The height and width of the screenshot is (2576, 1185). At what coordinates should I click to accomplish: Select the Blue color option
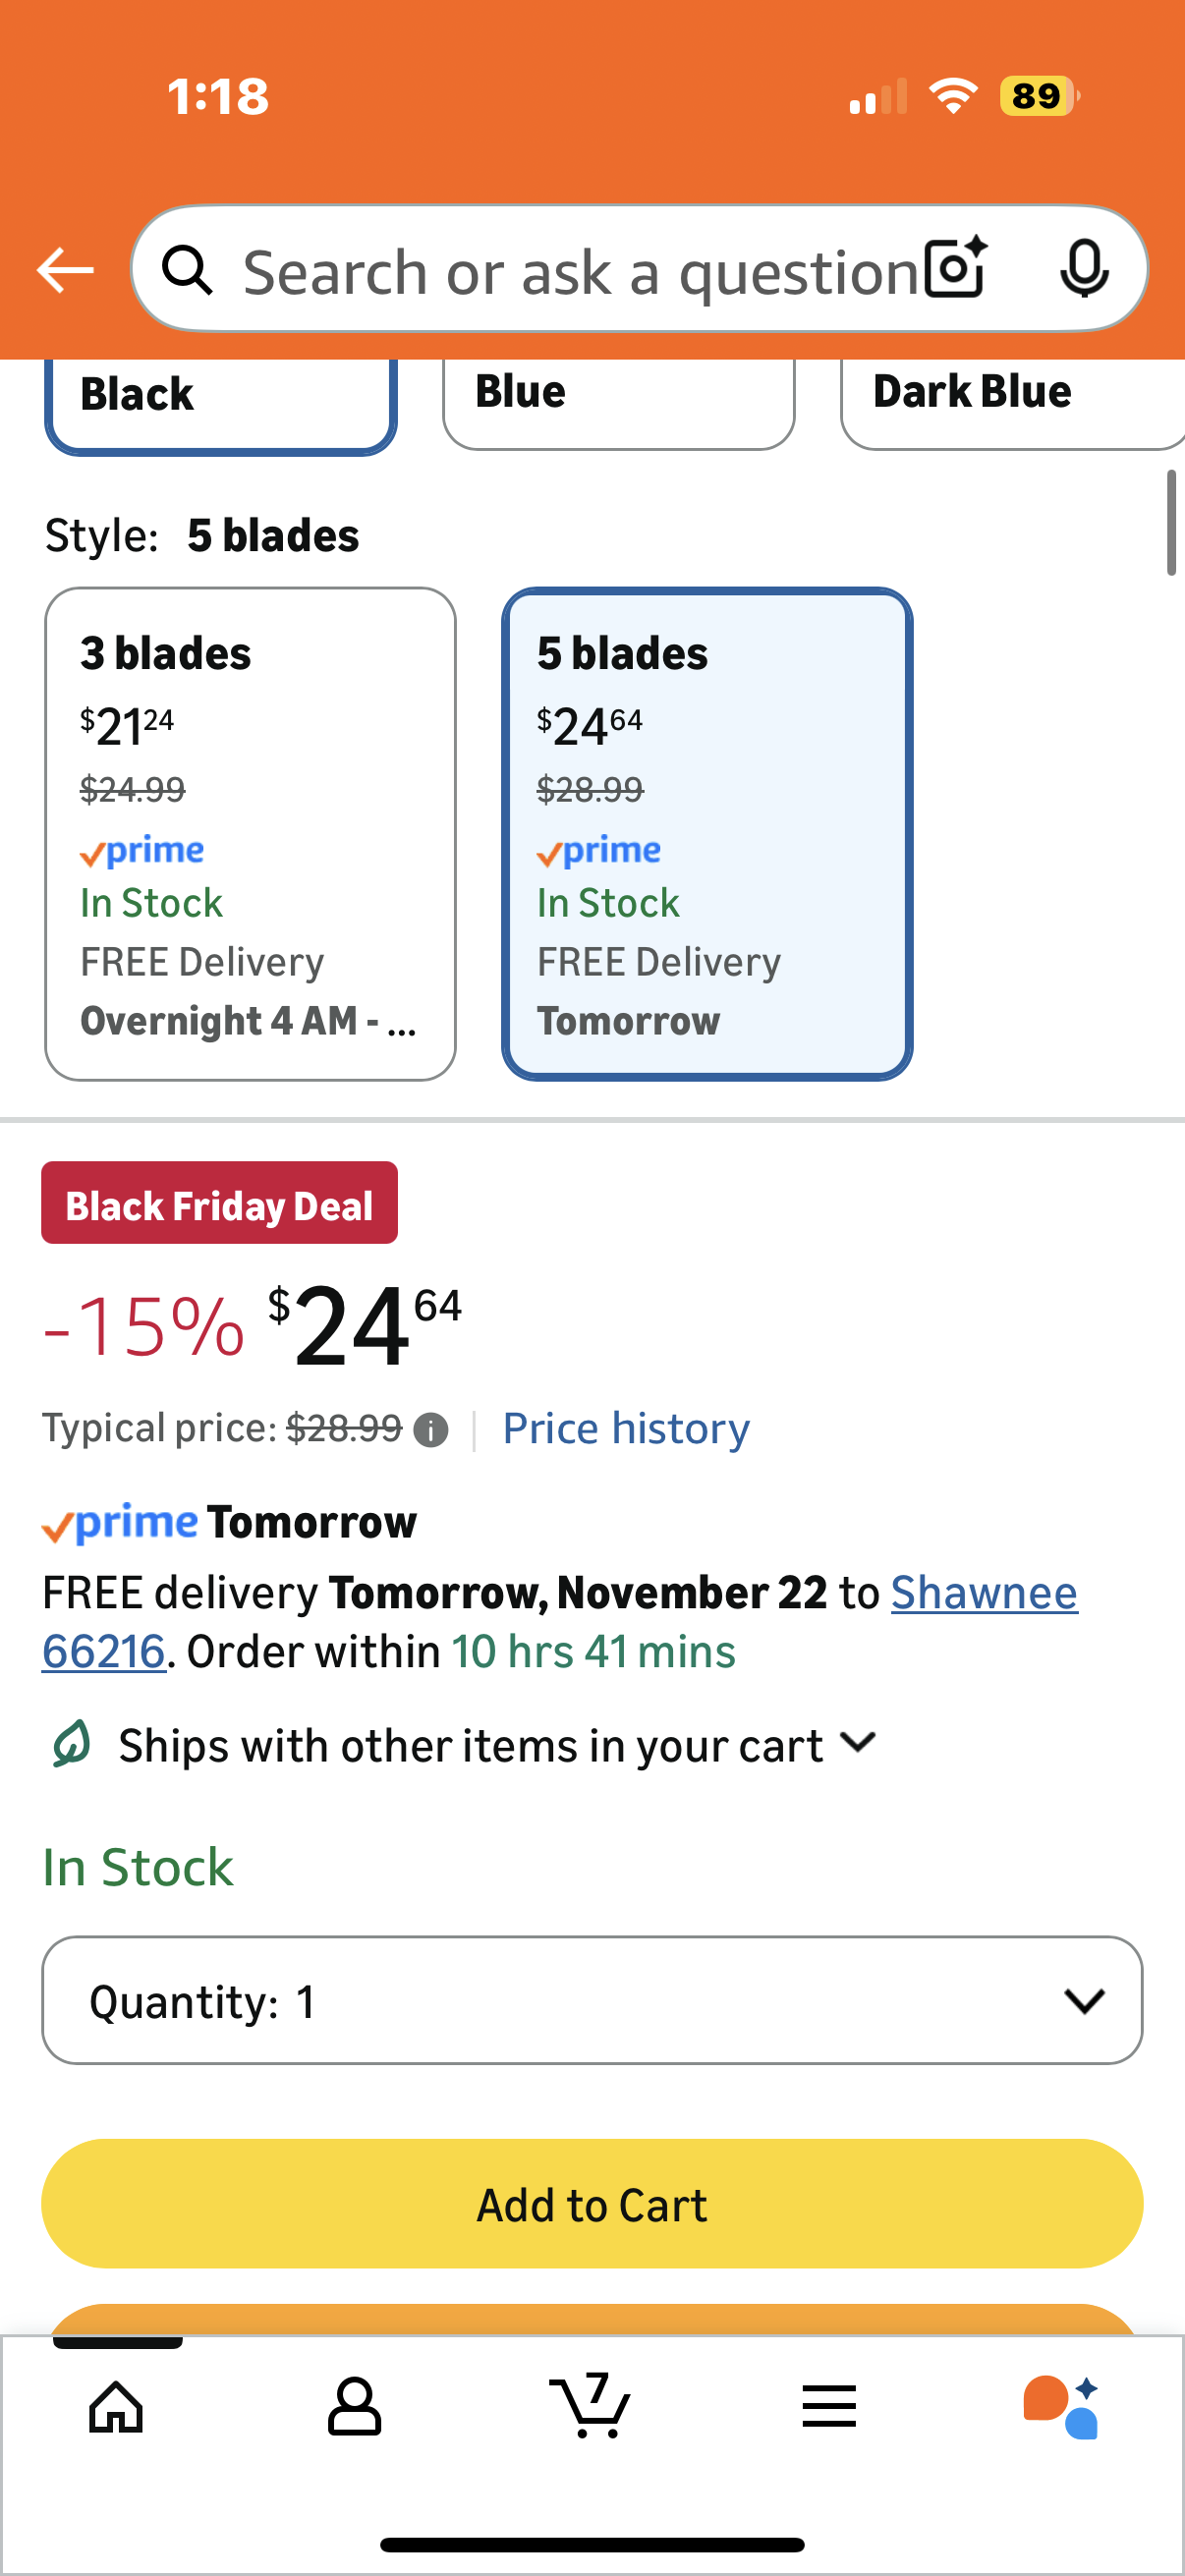(x=618, y=396)
